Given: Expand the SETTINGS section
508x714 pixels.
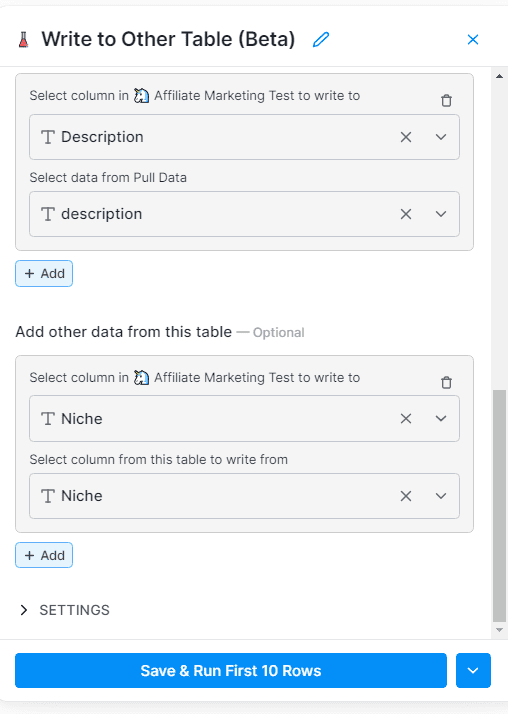Looking at the screenshot, I should [x=65, y=610].
